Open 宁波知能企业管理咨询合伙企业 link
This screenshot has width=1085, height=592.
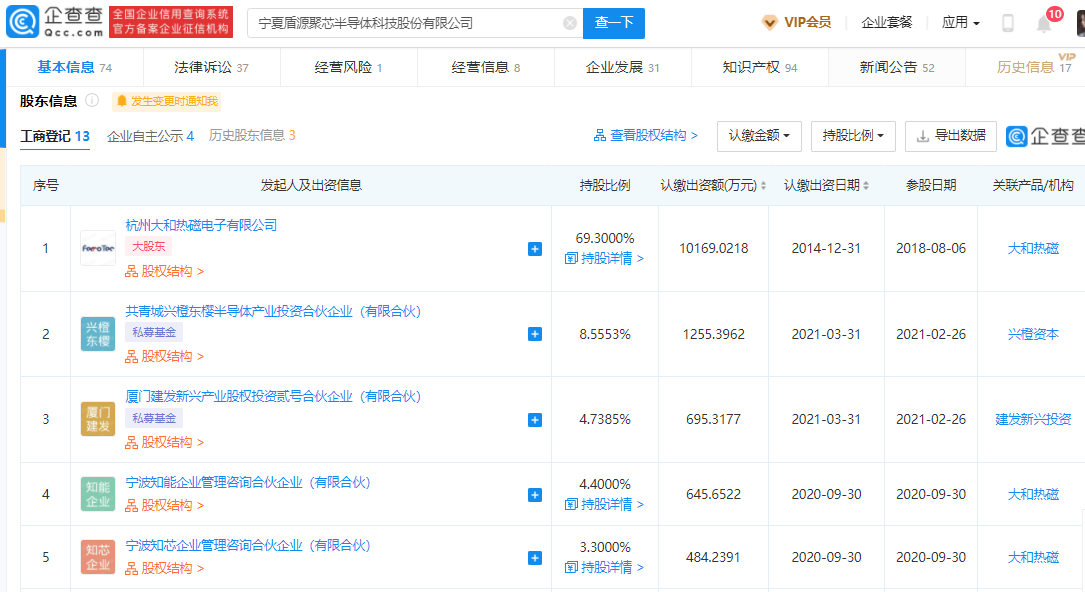(248, 482)
